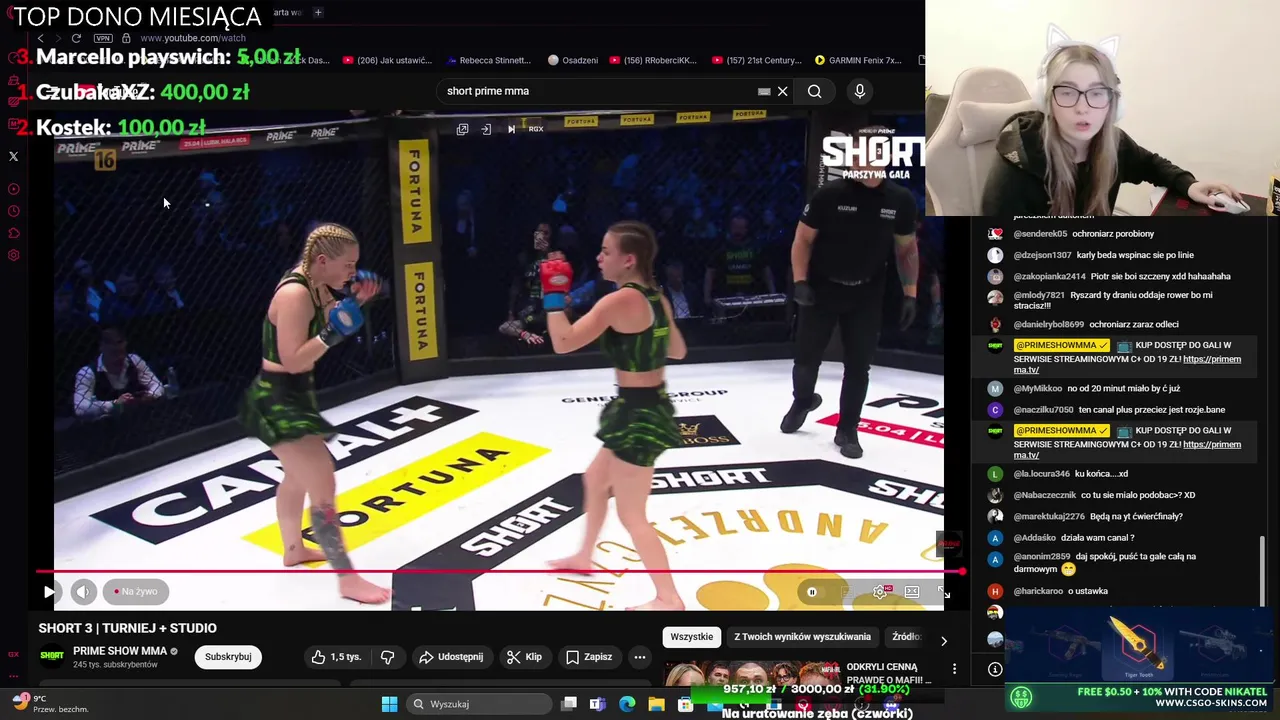1280x720 pixels.
Task: Open the primemma.tv link in the first PRIMESHOWMMA message
Action: pos(1127,365)
